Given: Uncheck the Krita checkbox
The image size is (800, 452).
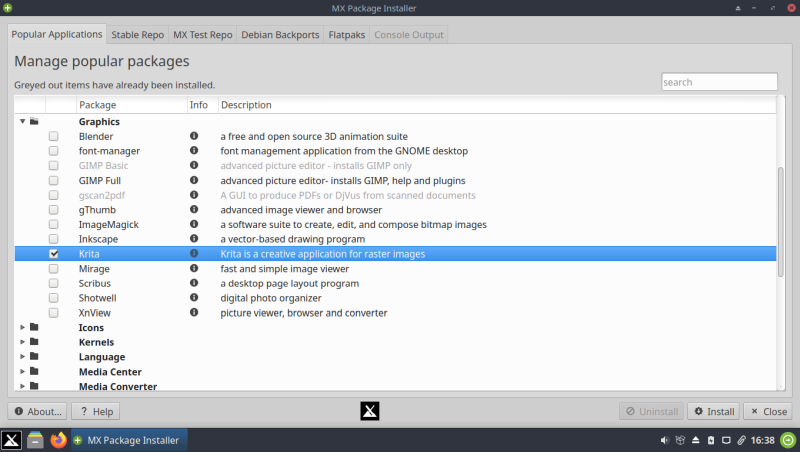Looking at the screenshot, I should tap(54, 254).
